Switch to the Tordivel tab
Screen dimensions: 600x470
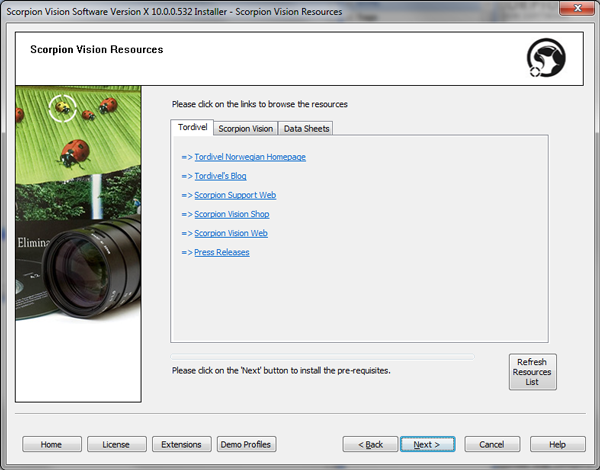[x=192, y=127]
